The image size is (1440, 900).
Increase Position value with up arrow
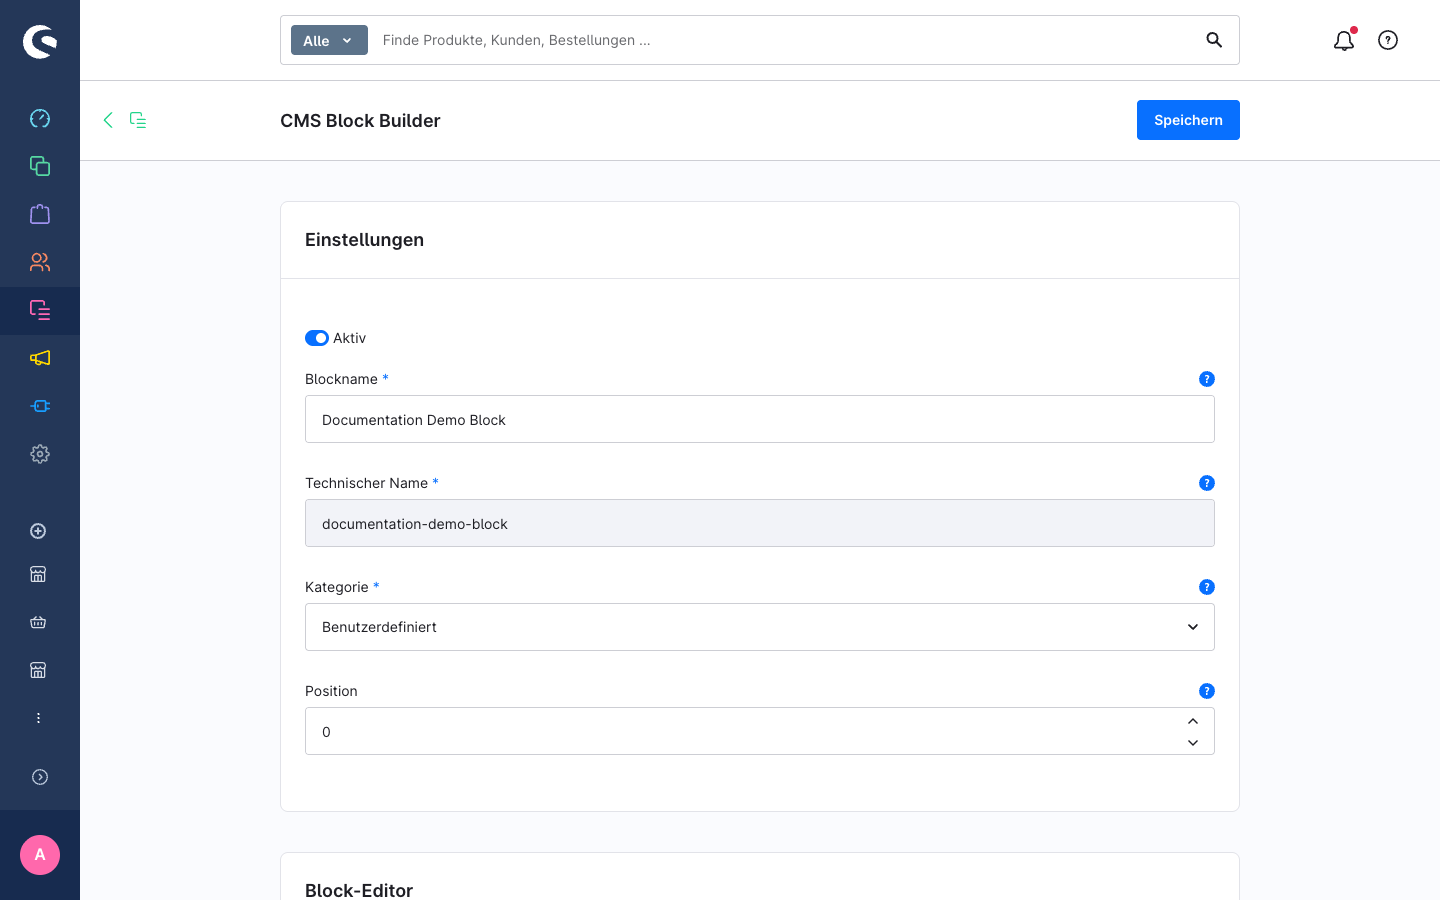pyautogui.click(x=1193, y=721)
